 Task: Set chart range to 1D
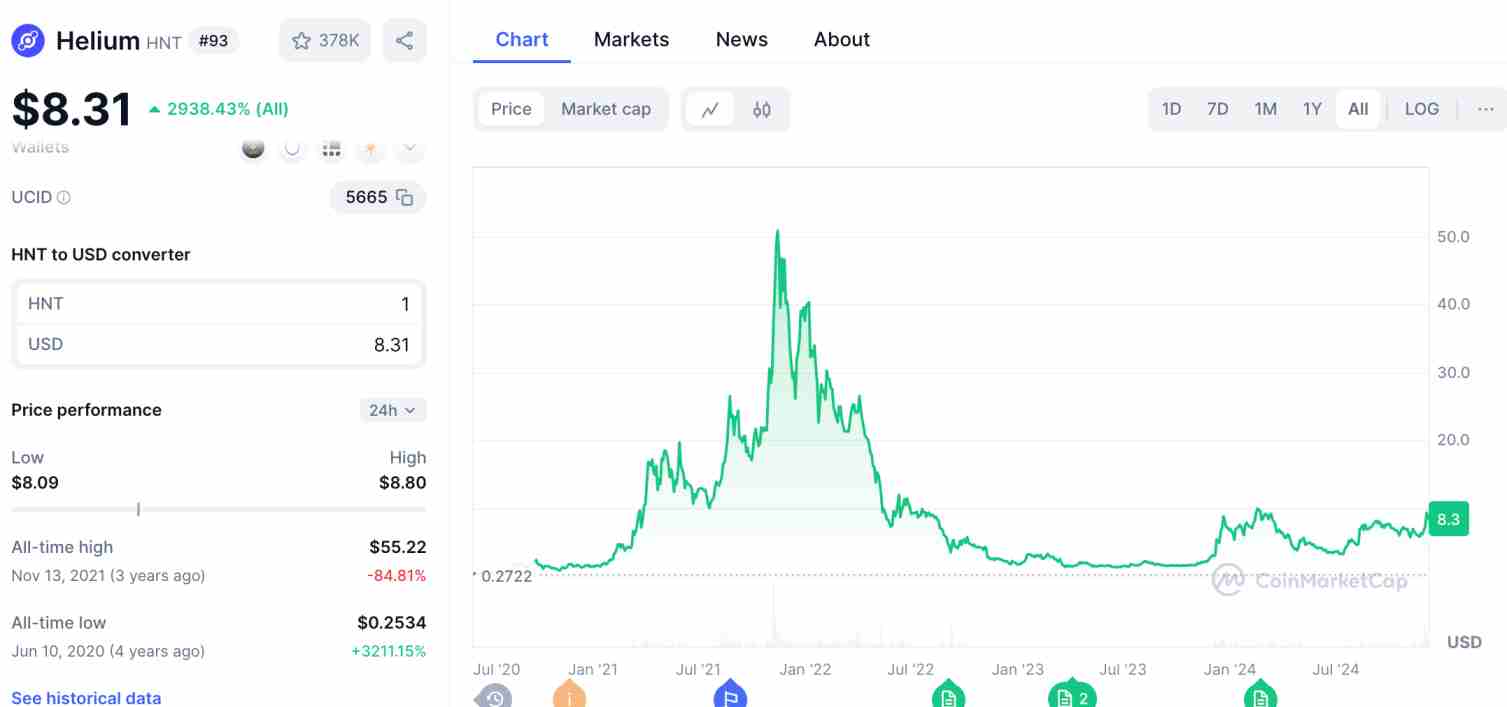click(1171, 109)
